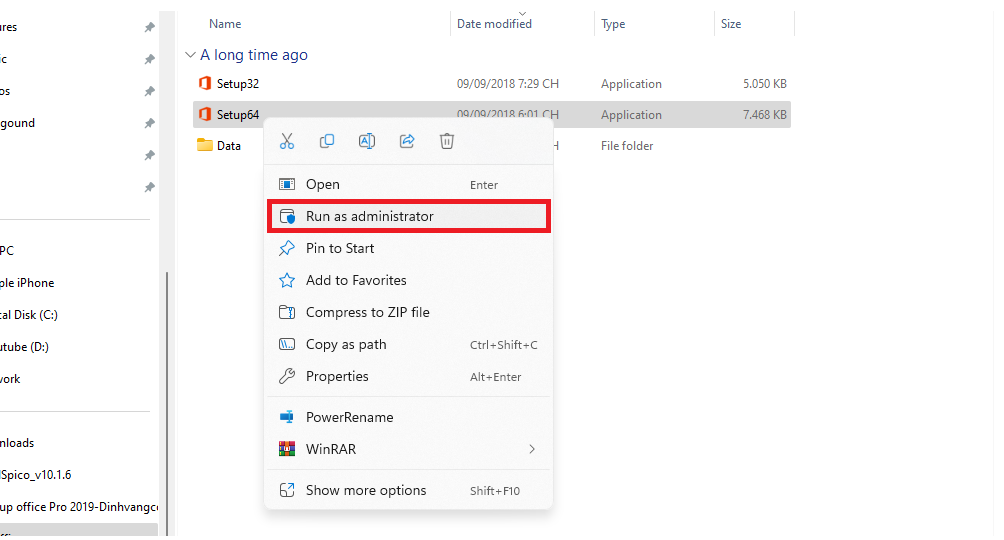Click the Copy icon in context menu

click(x=327, y=142)
